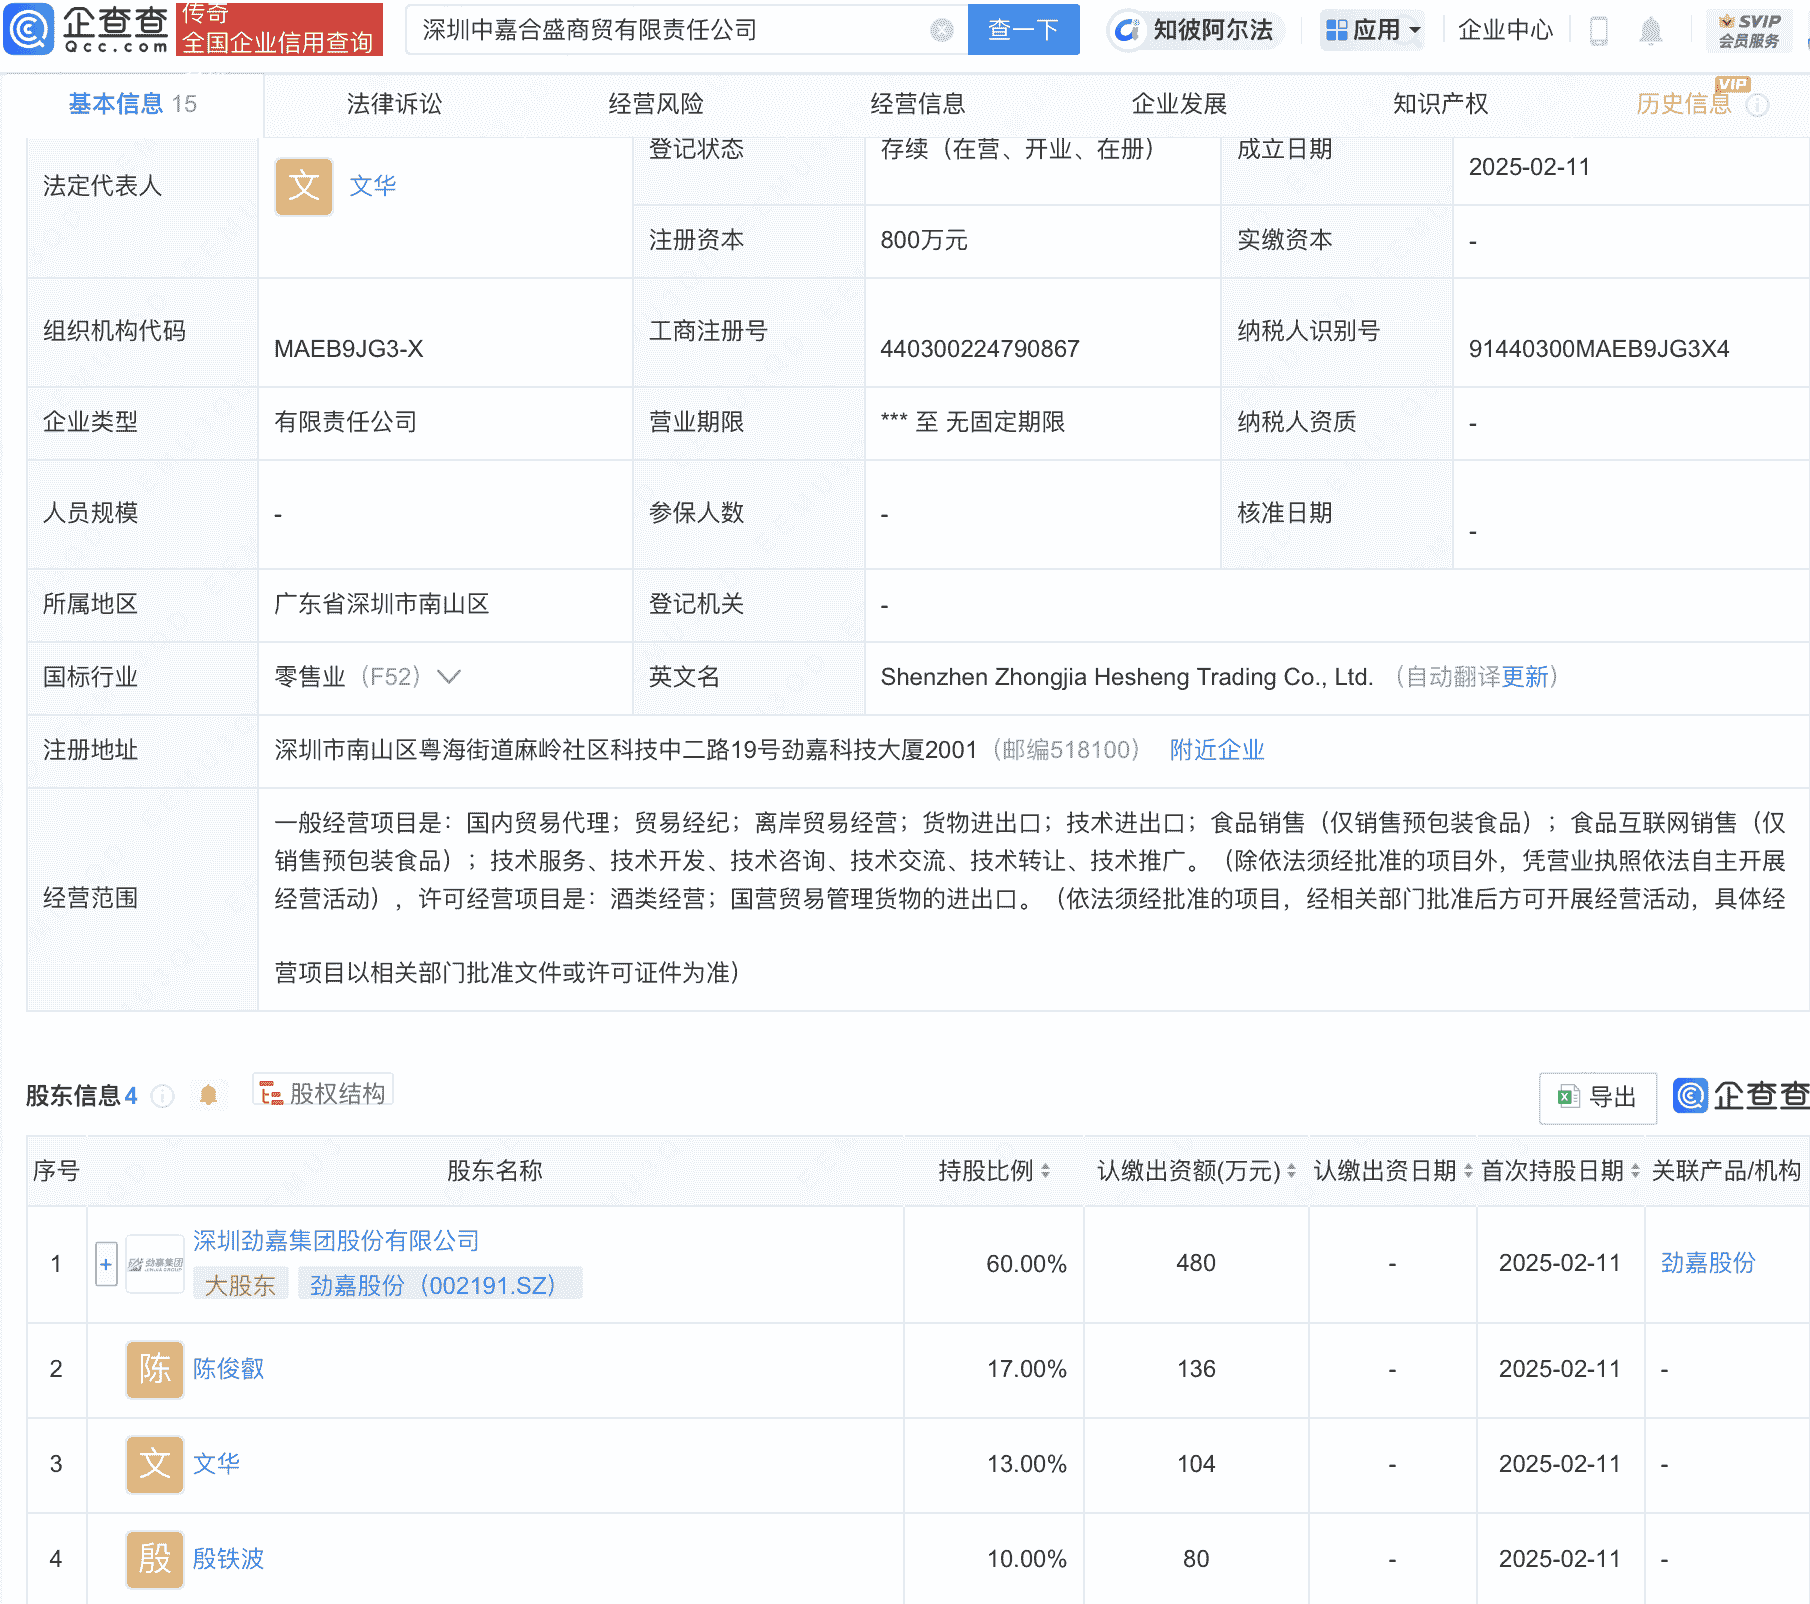Switch to the 知识产权 tab
The width and height of the screenshot is (1810, 1604).
click(x=1438, y=103)
